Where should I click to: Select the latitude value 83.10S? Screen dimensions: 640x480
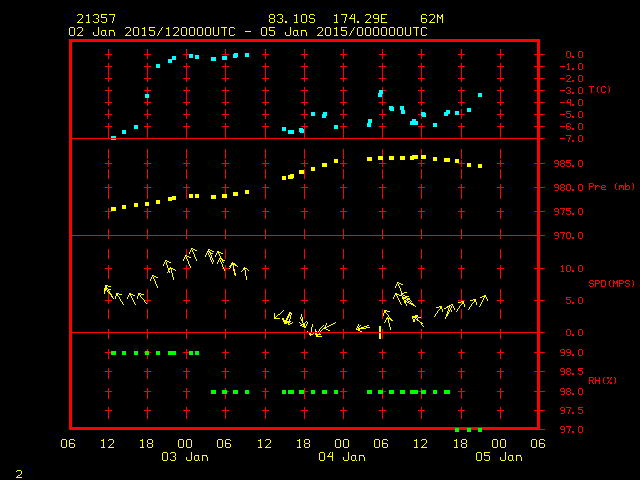(290, 19)
